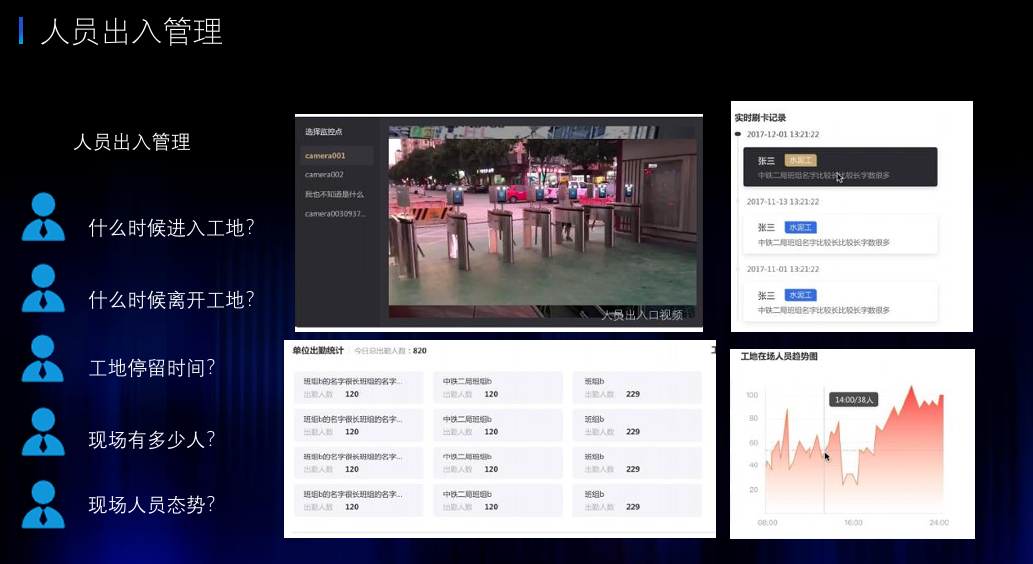Click the question 现场人员态势?
Image resolution: width=1033 pixels, height=564 pixels.
click(x=152, y=505)
